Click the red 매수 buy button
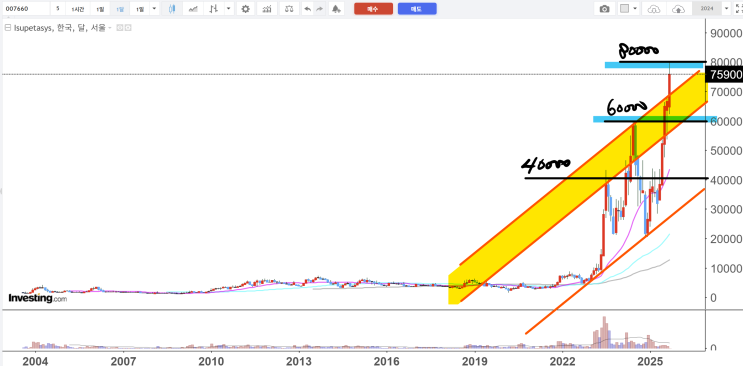 373,9
